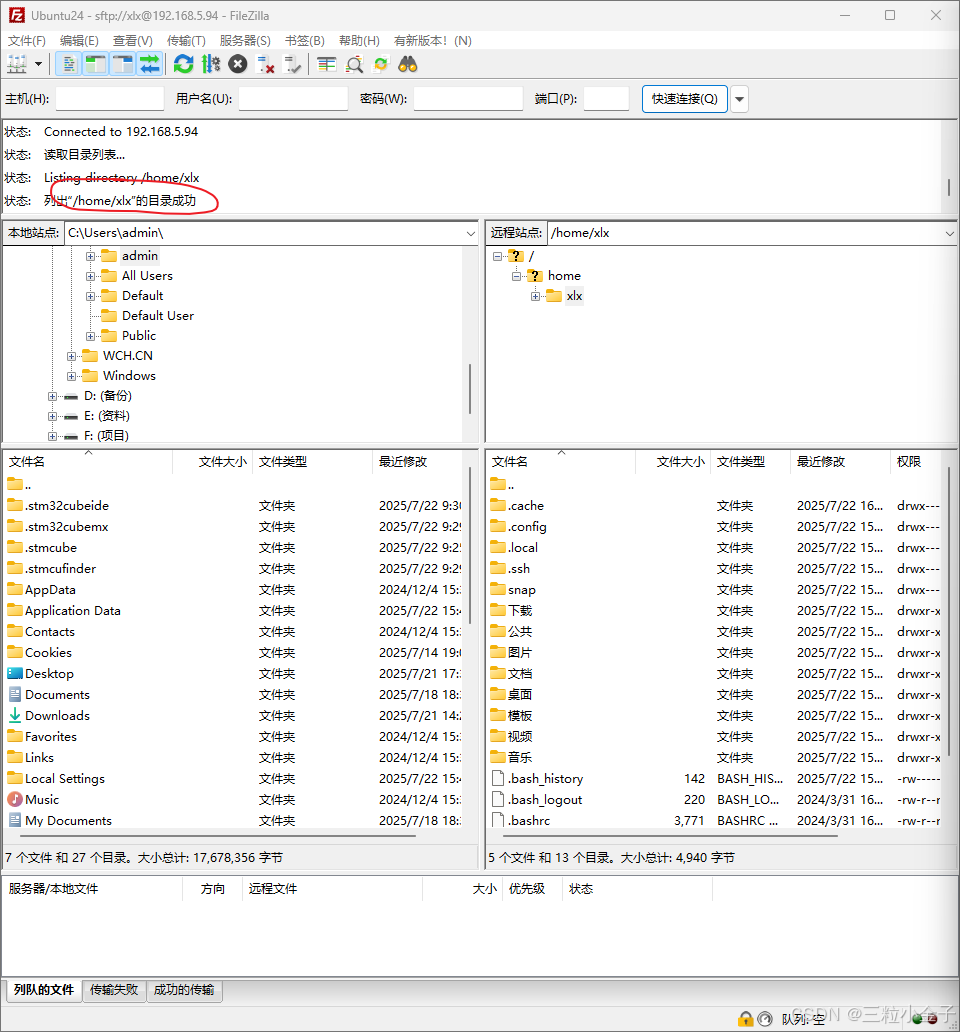960x1032 pixels.
Task: Select the Downloads folder icon
Action: [x=14, y=715]
